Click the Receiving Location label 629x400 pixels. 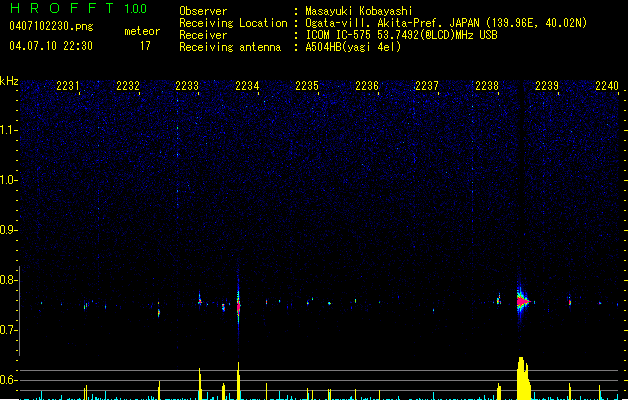click(x=233, y=23)
